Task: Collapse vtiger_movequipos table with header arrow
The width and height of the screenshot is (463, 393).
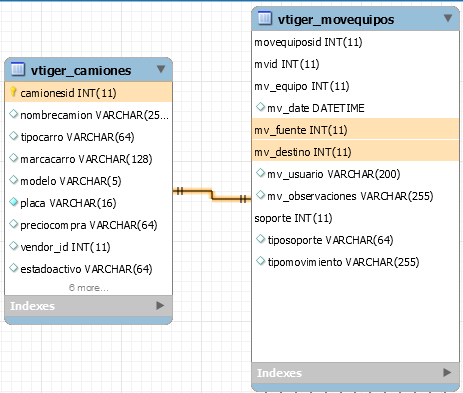Action: point(448,18)
